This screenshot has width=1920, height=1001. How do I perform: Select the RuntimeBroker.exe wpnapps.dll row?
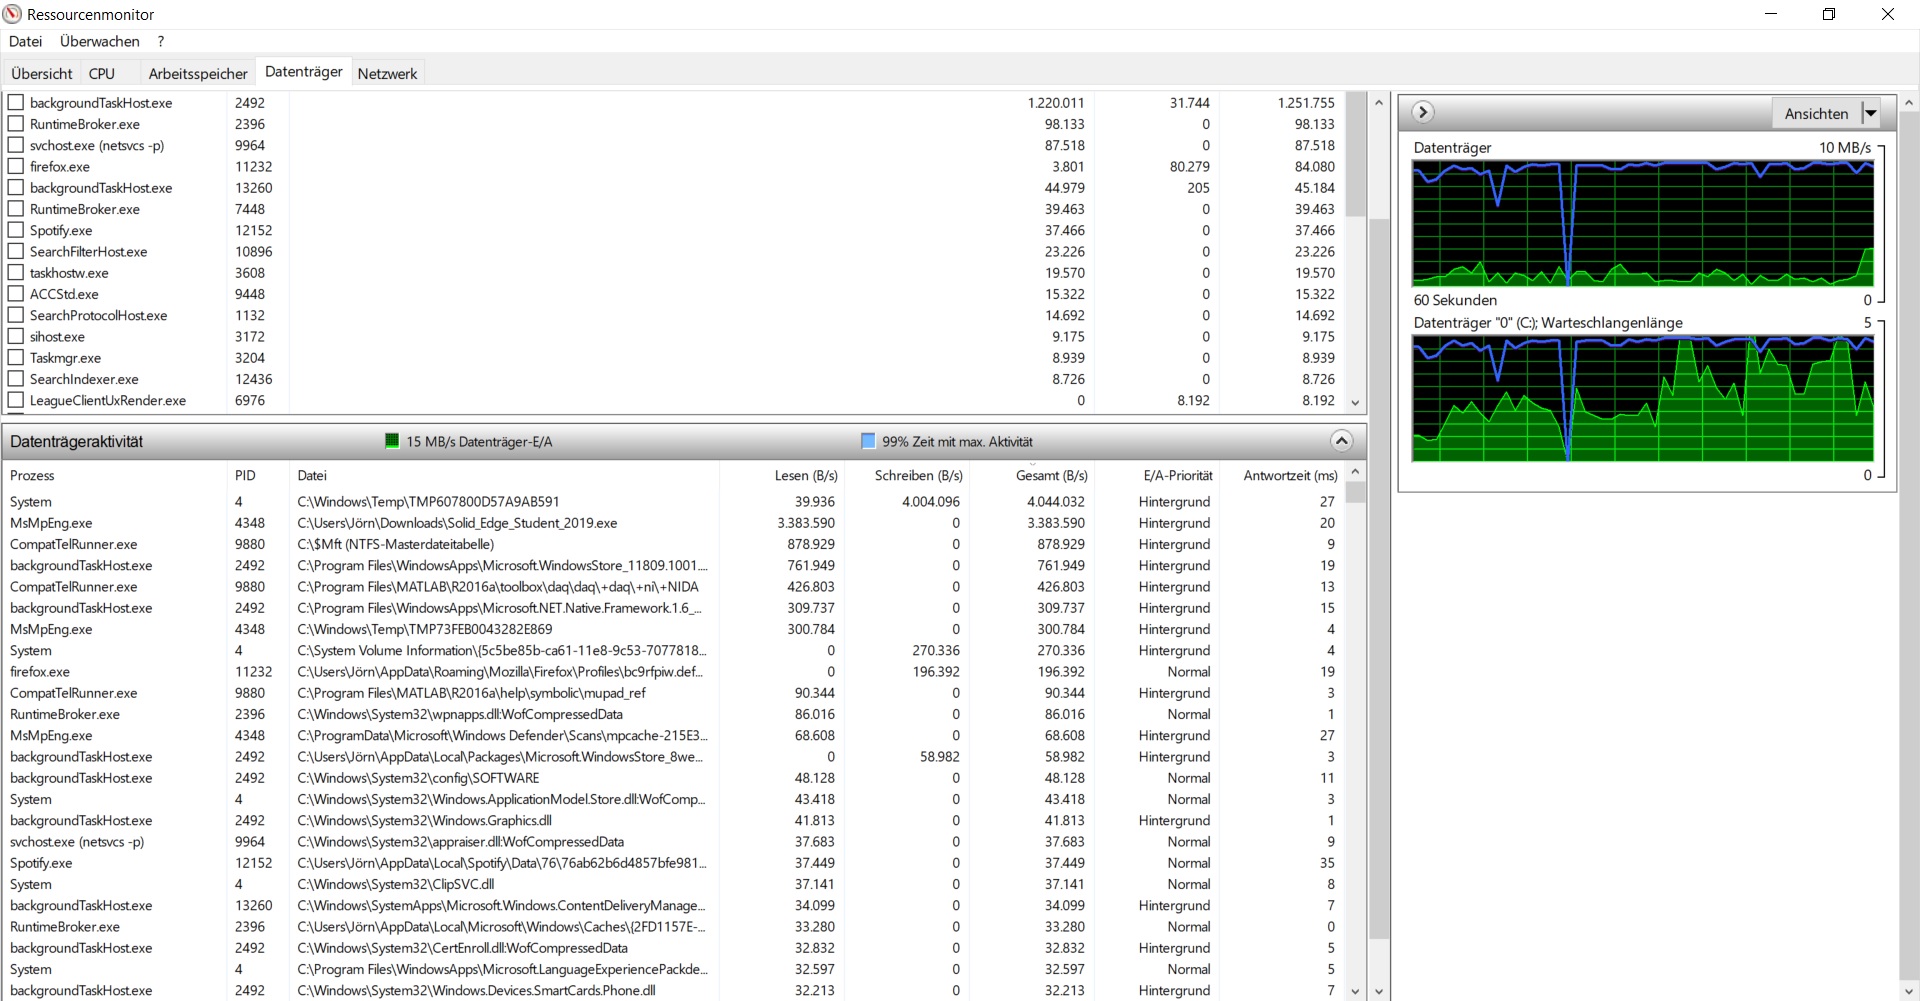(673, 714)
